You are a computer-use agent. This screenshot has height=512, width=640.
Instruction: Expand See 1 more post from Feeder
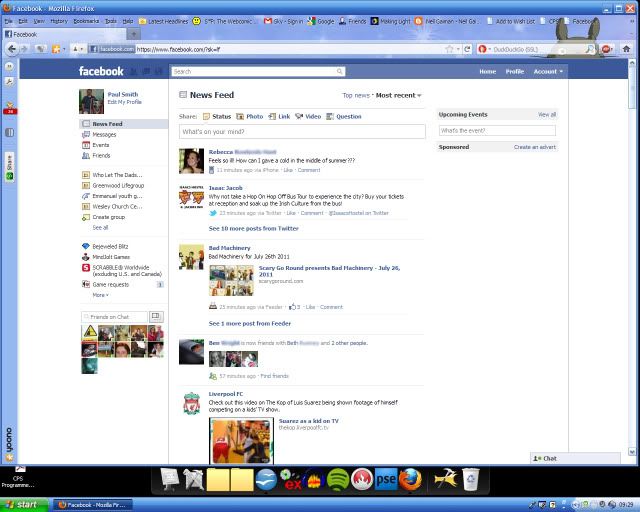pyautogui.click(x=250, y=323)
